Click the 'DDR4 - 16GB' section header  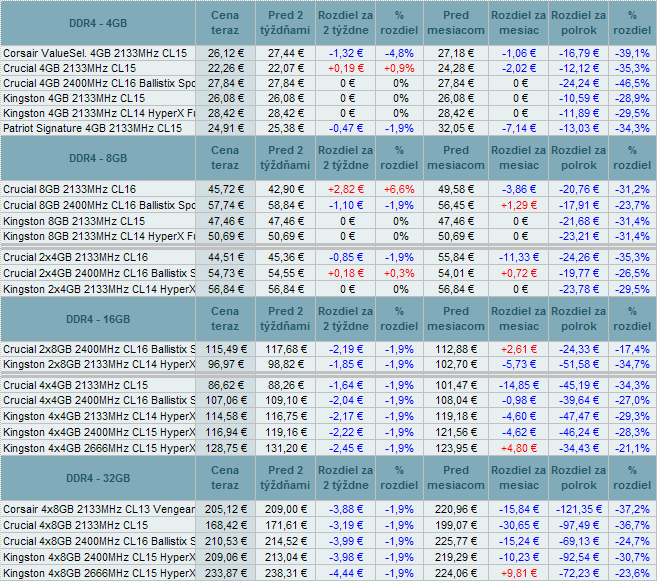[x=98, y=319]
